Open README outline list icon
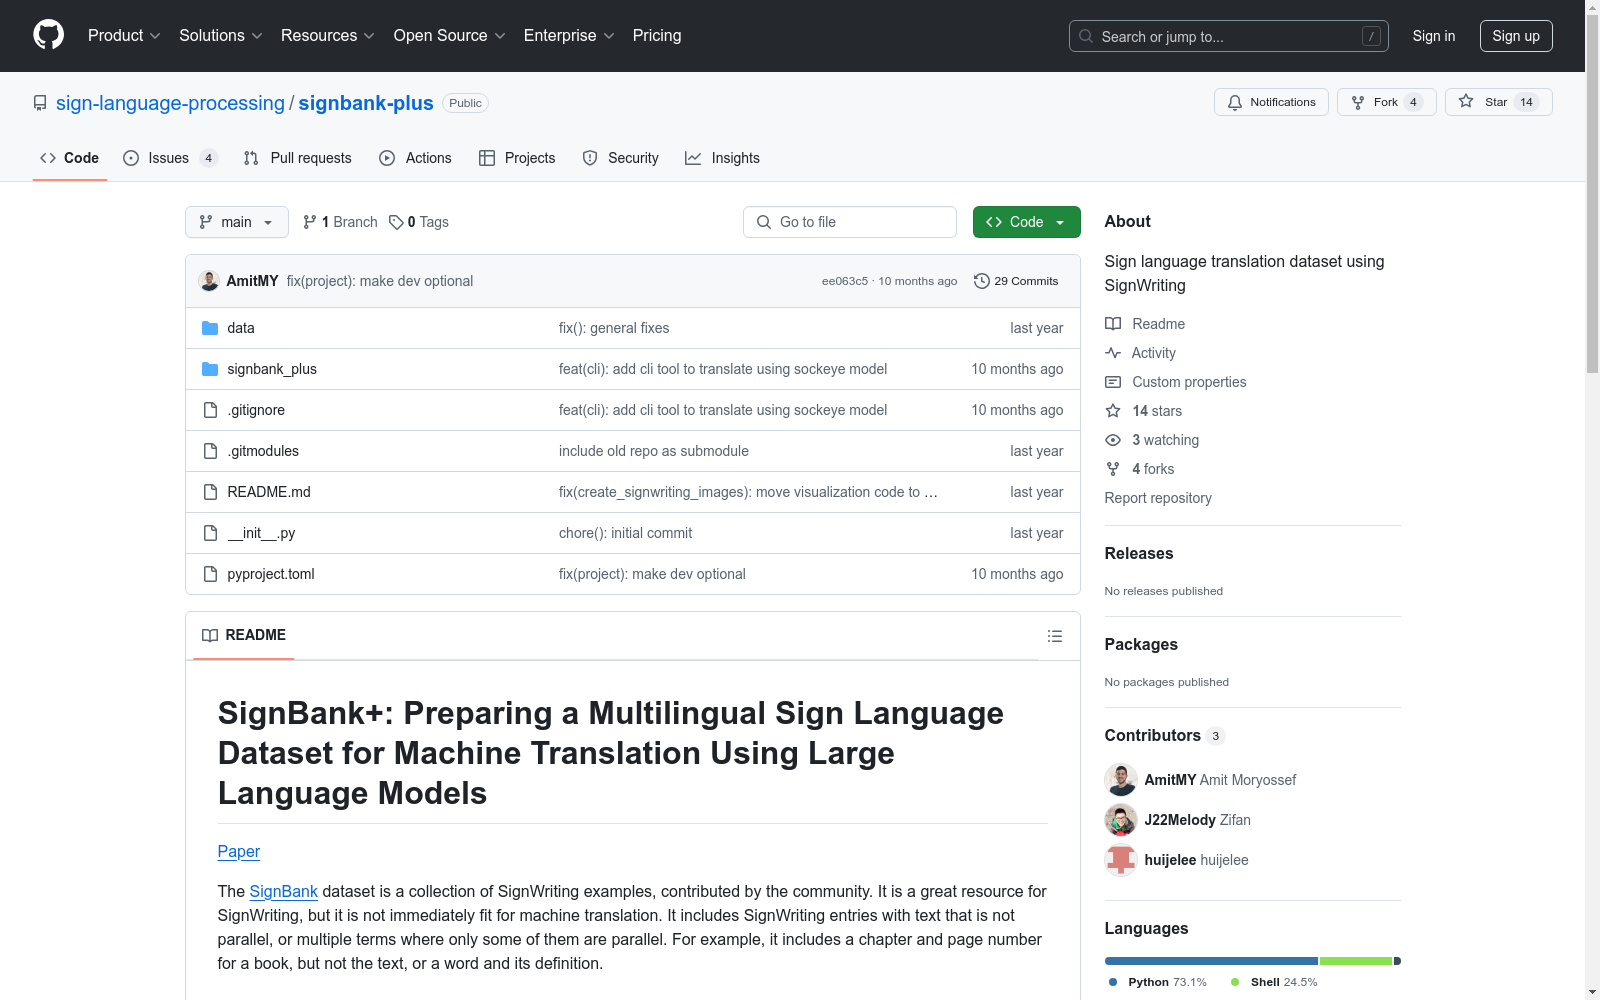 coord(1054,636)
